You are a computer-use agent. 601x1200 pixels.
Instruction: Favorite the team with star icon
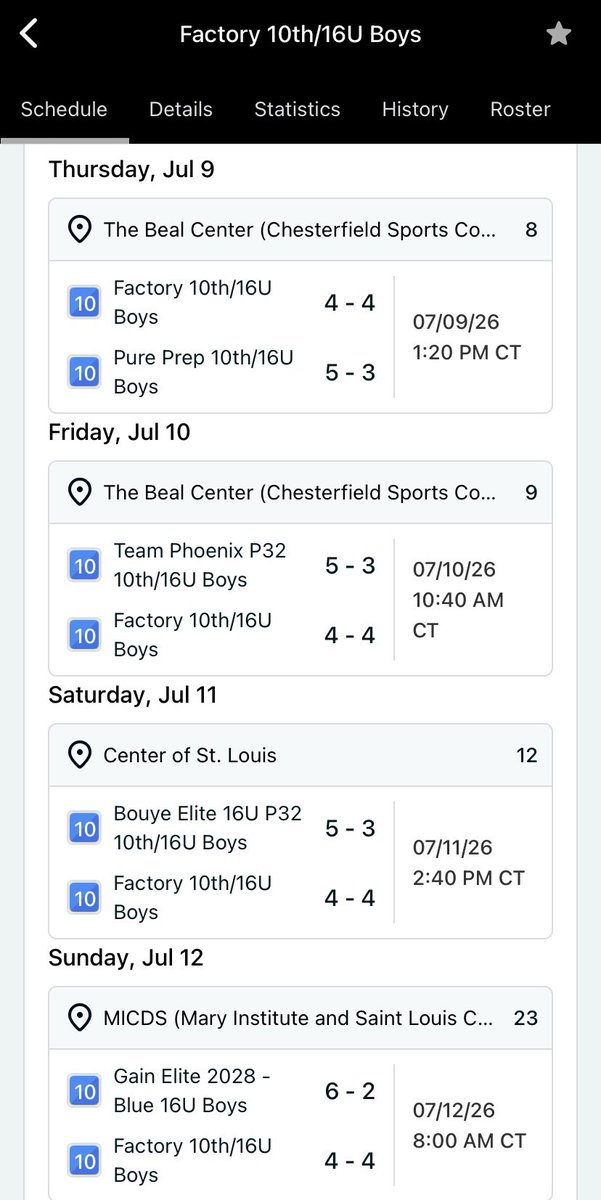point(558,34)
